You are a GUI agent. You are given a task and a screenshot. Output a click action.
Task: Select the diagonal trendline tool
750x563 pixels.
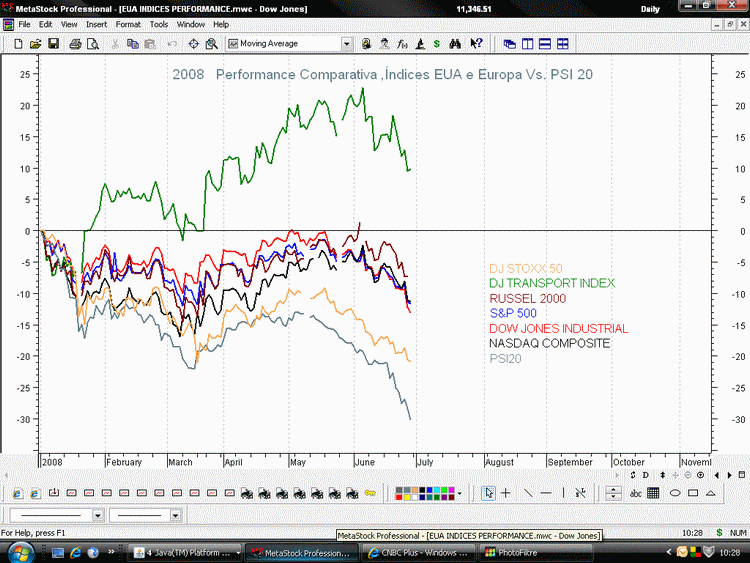click(x=528, y=493)
